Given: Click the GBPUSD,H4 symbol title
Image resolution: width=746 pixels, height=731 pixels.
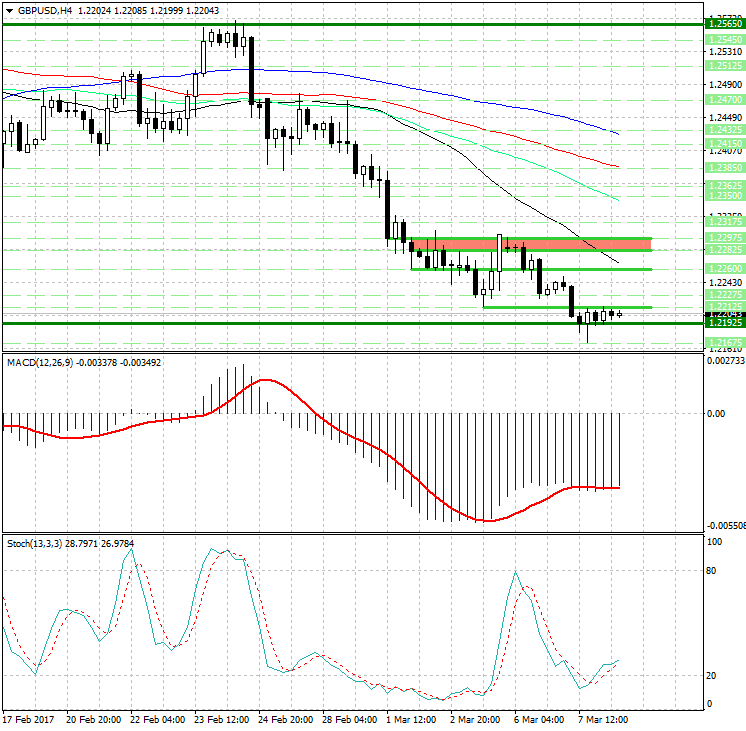Looking at the screenshot, I should (44, 10).
